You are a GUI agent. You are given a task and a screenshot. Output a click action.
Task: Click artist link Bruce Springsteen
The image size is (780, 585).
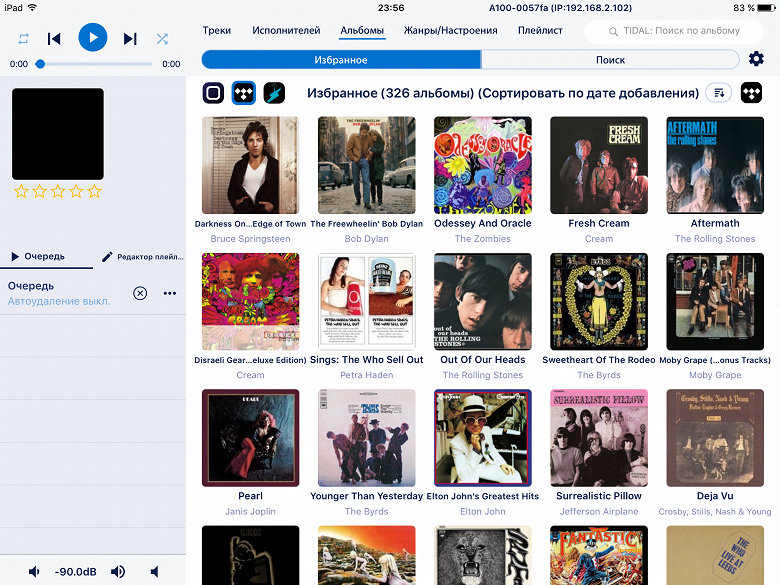(x=250, y=239)
